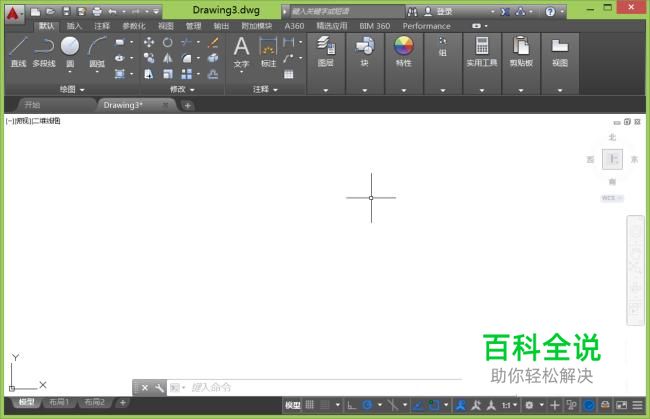Toggle the grid display in status bar
The height and width of the screenshot is (419, 650).
pos(310,405)
